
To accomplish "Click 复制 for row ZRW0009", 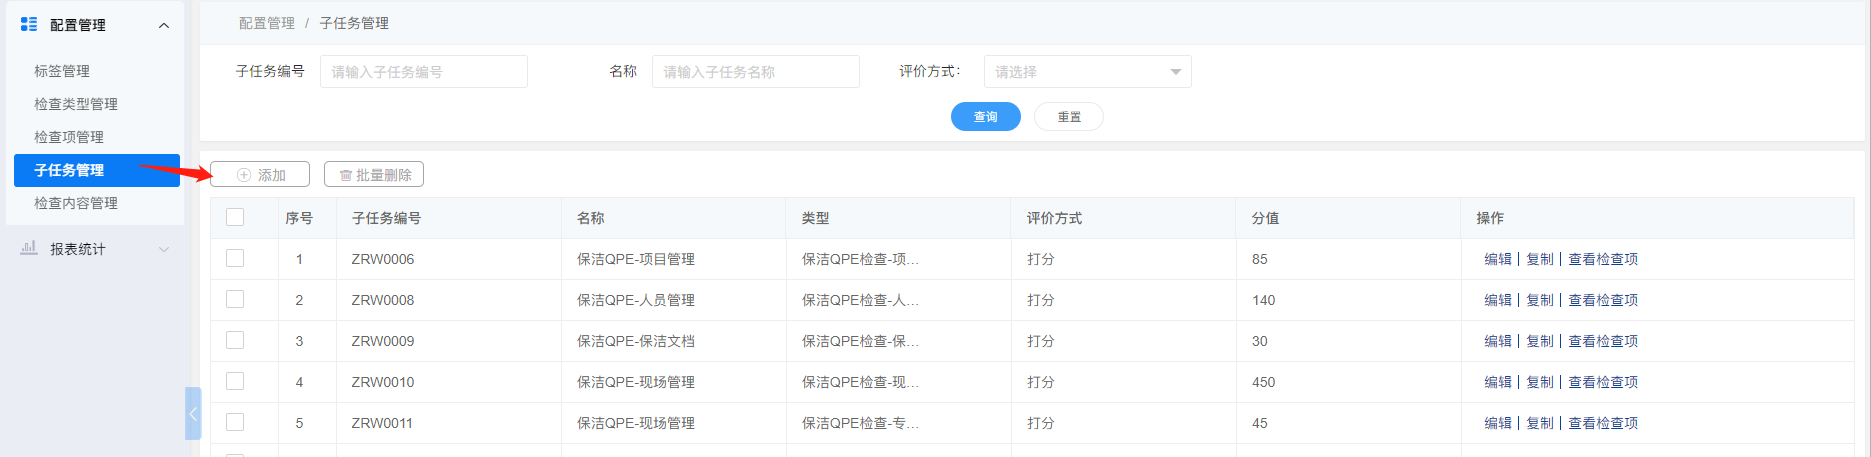I will click(x=1540, y=341).
